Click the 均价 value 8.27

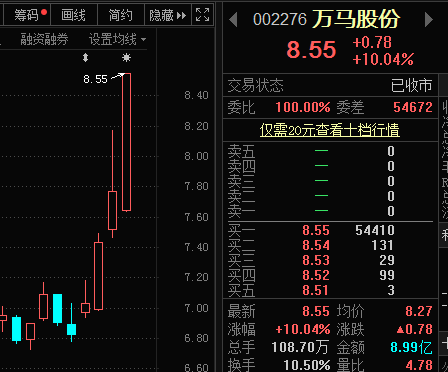click(x=419, y=311)
